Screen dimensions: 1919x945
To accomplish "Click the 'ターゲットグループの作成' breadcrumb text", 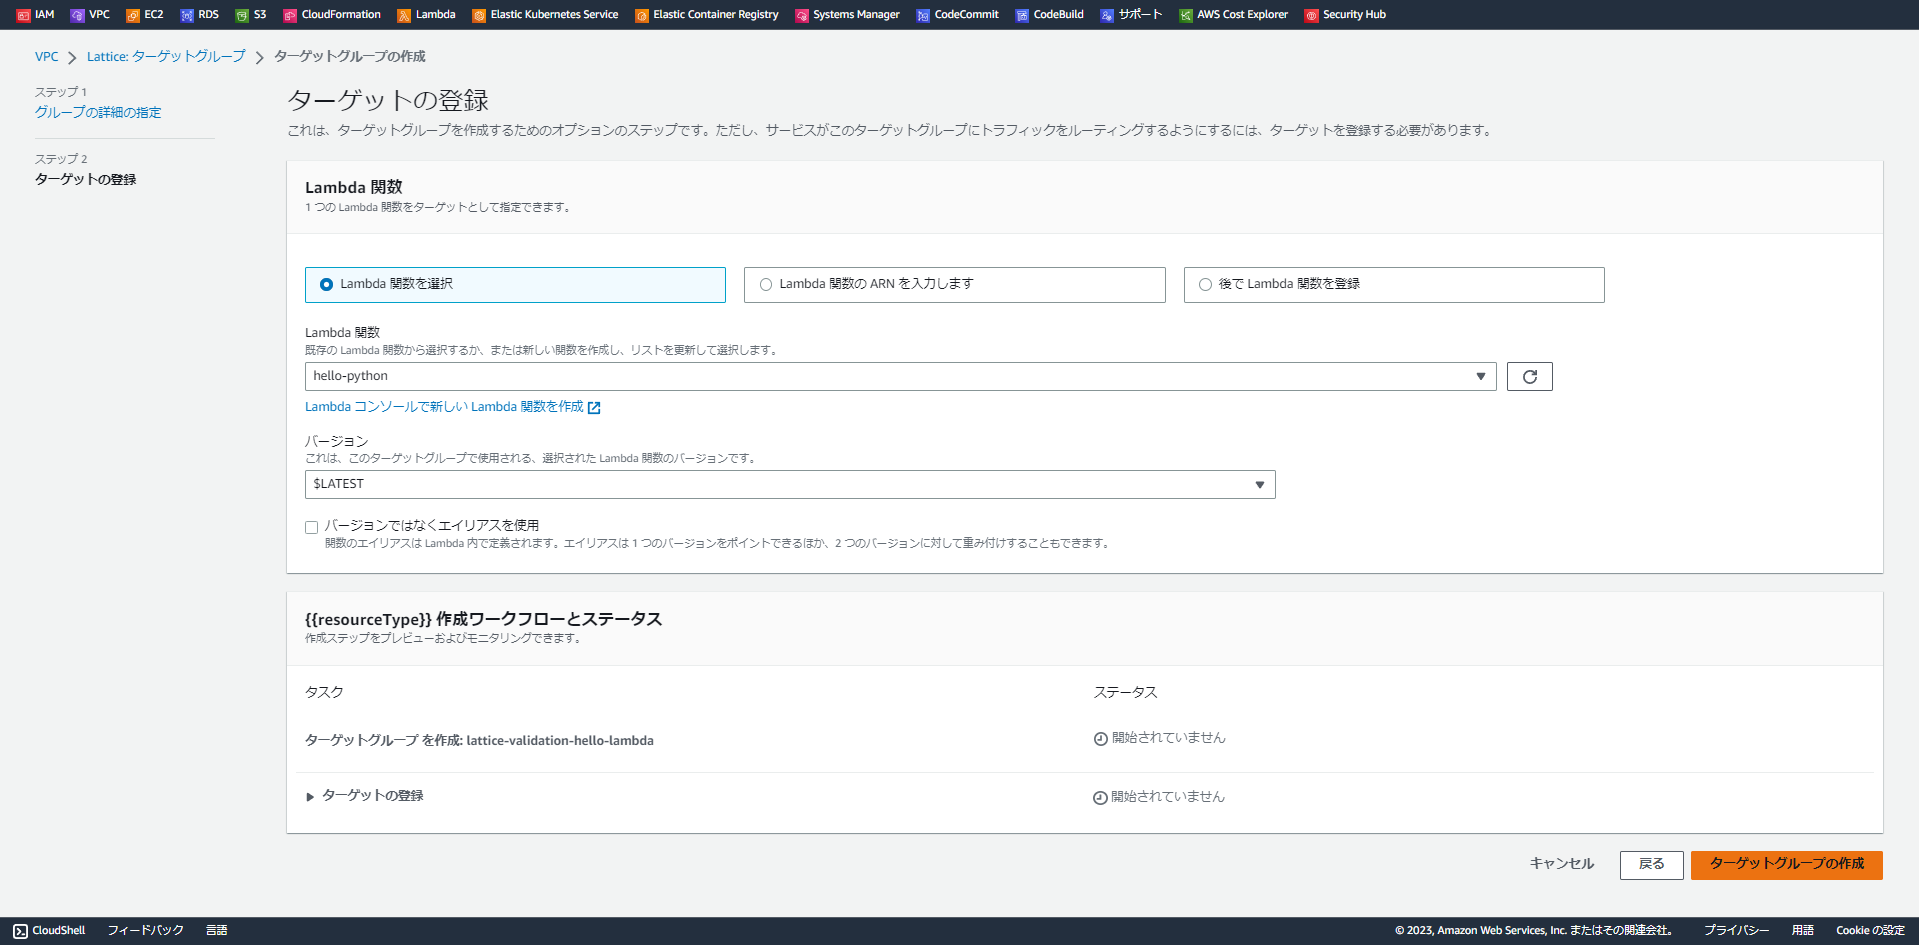I will click(350, 57).
